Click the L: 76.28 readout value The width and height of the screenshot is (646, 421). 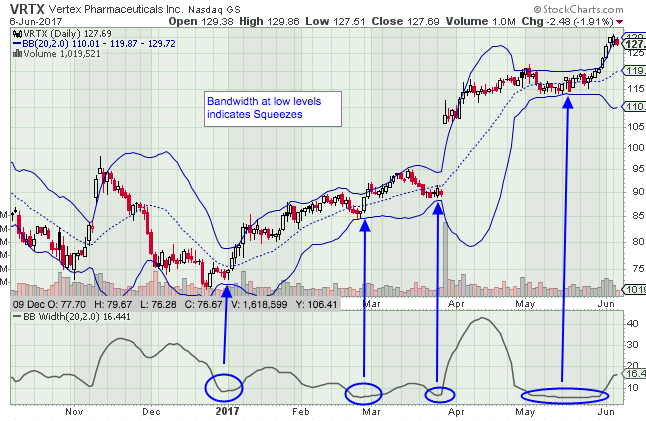158,305
